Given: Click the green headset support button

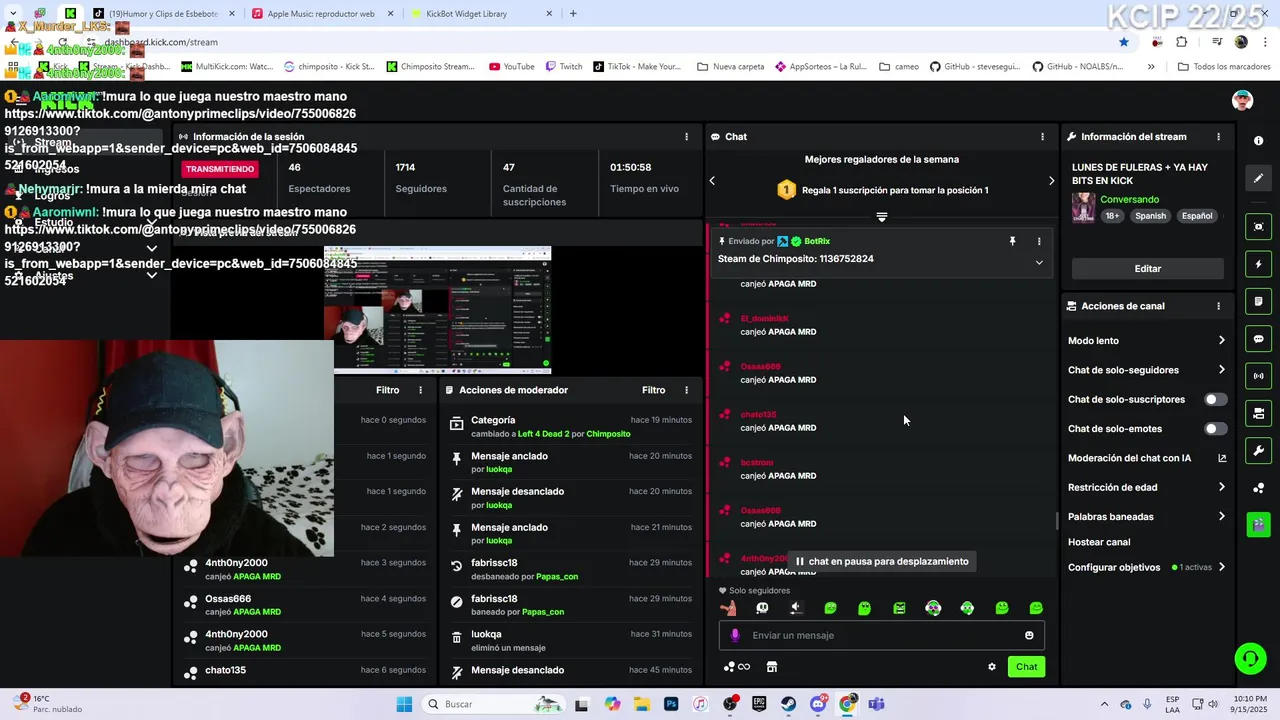Looking at the screenshot, I should pos(1250,658).
